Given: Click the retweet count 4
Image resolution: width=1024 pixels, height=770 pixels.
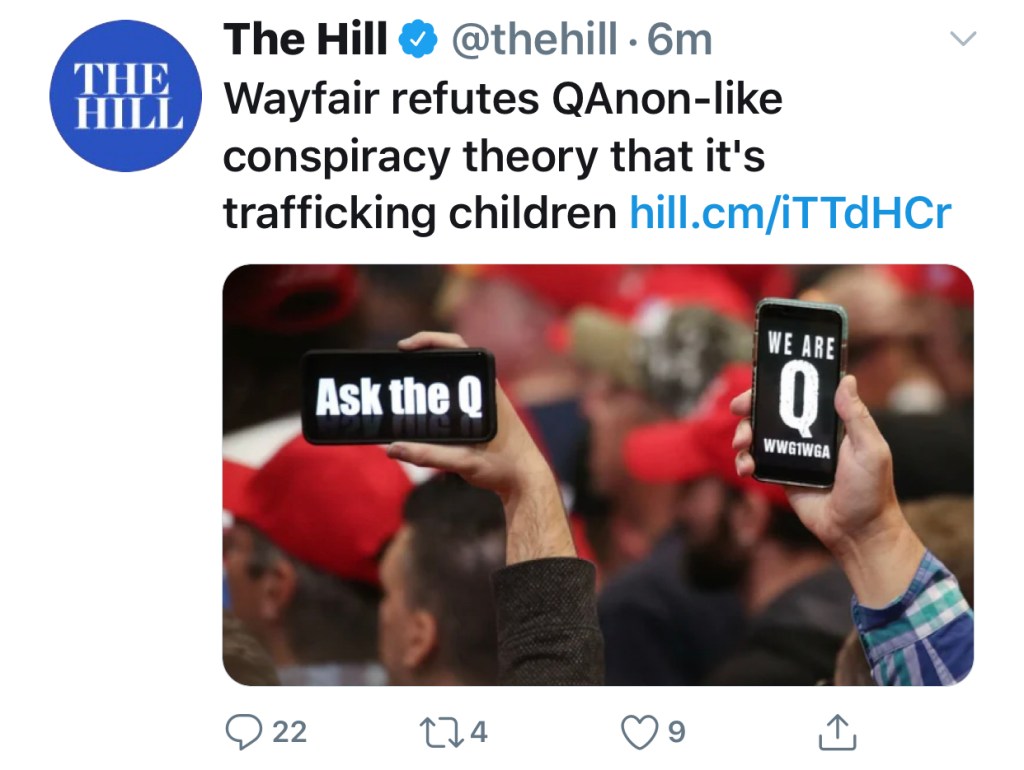Looking at the screenshot, I should 479,731.
